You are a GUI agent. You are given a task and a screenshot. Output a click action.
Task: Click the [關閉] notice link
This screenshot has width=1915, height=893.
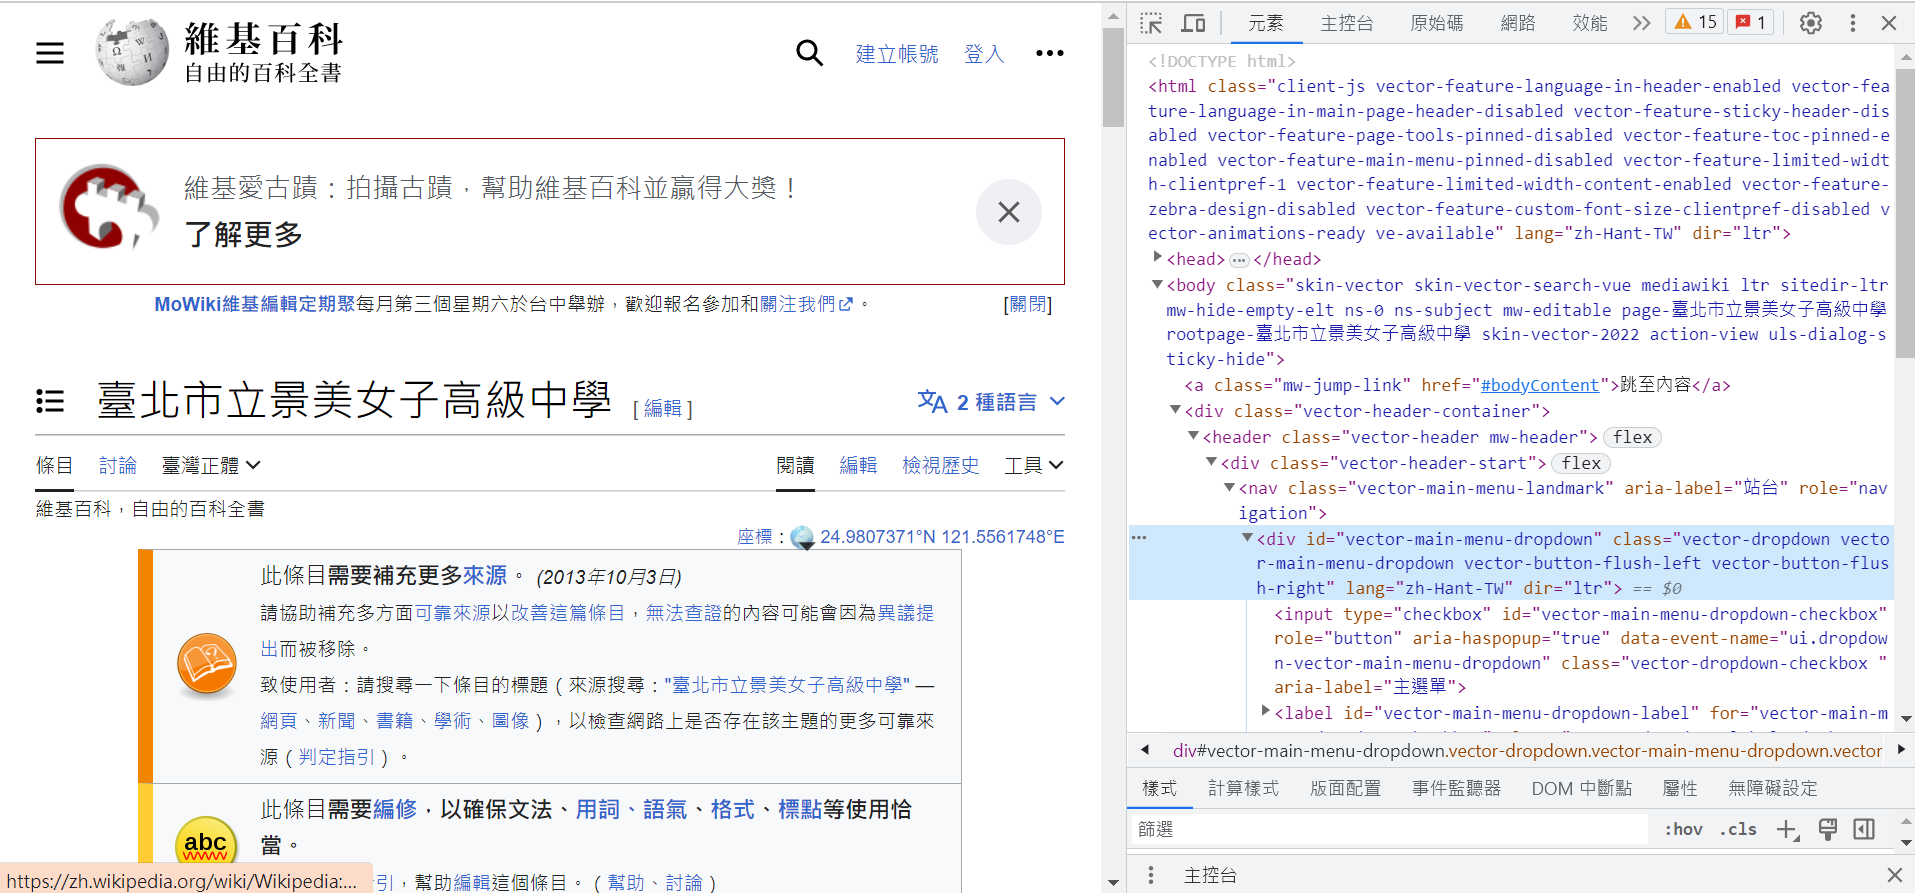[x=1028, y=304]
